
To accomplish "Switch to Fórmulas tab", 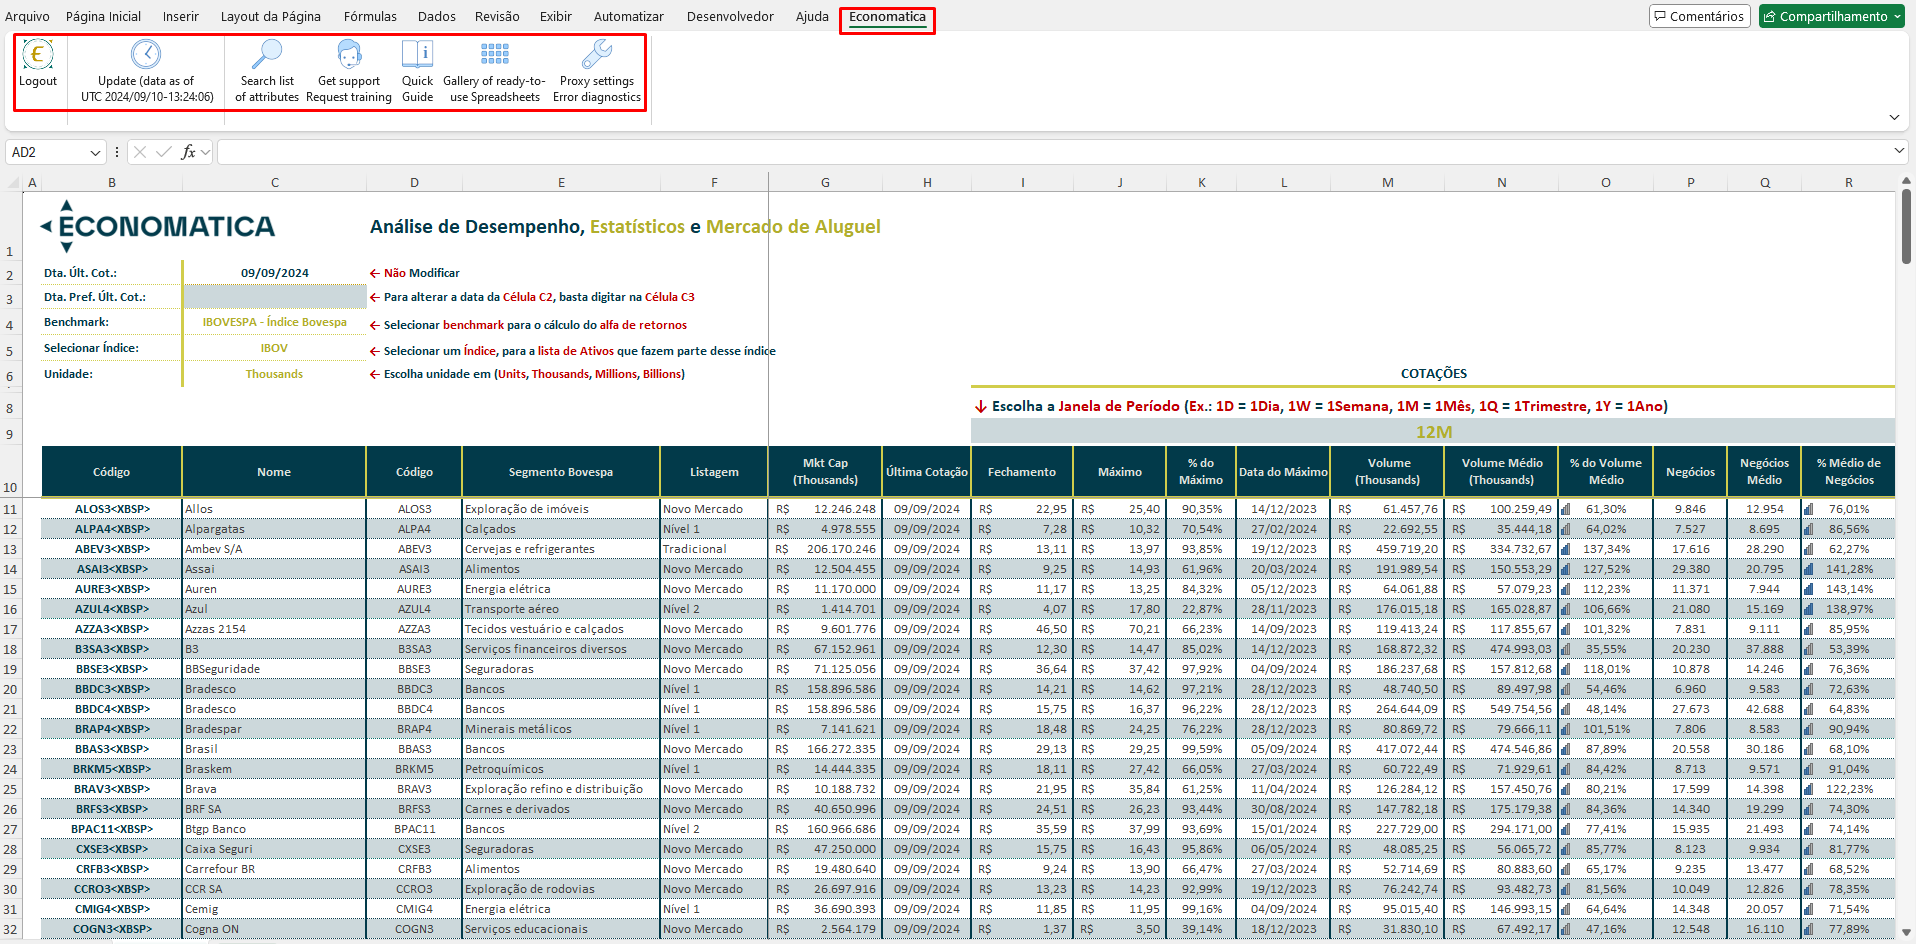I will (370, 16).
